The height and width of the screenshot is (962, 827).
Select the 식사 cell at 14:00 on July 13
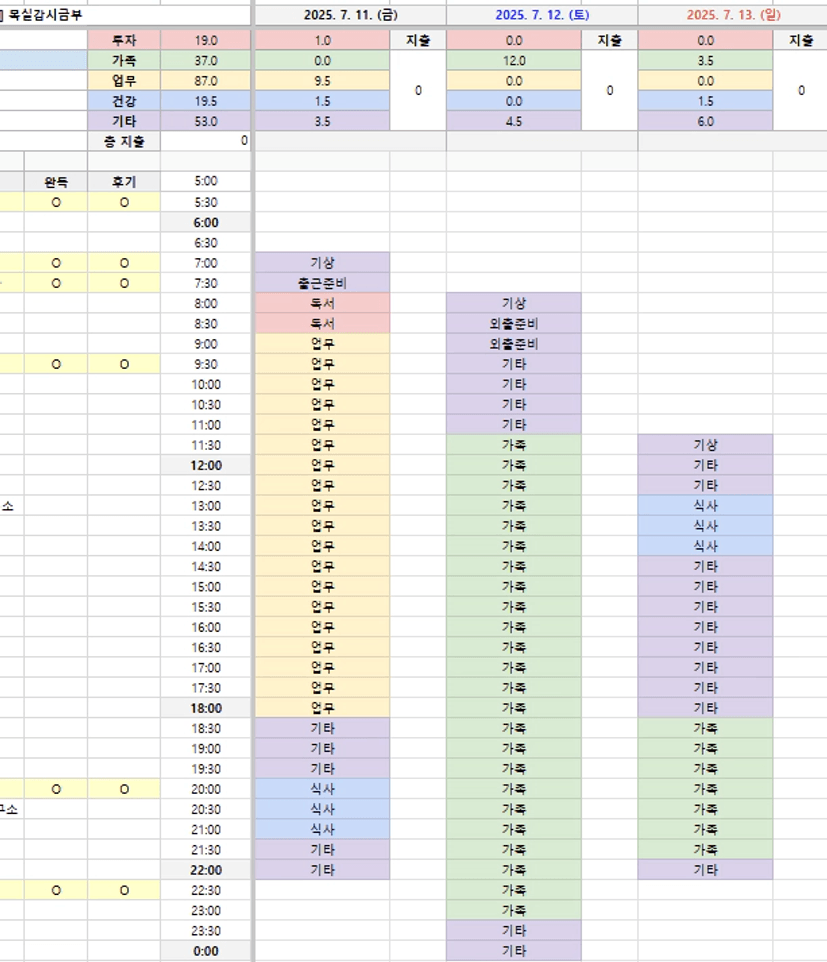click(x=706, y=547)
